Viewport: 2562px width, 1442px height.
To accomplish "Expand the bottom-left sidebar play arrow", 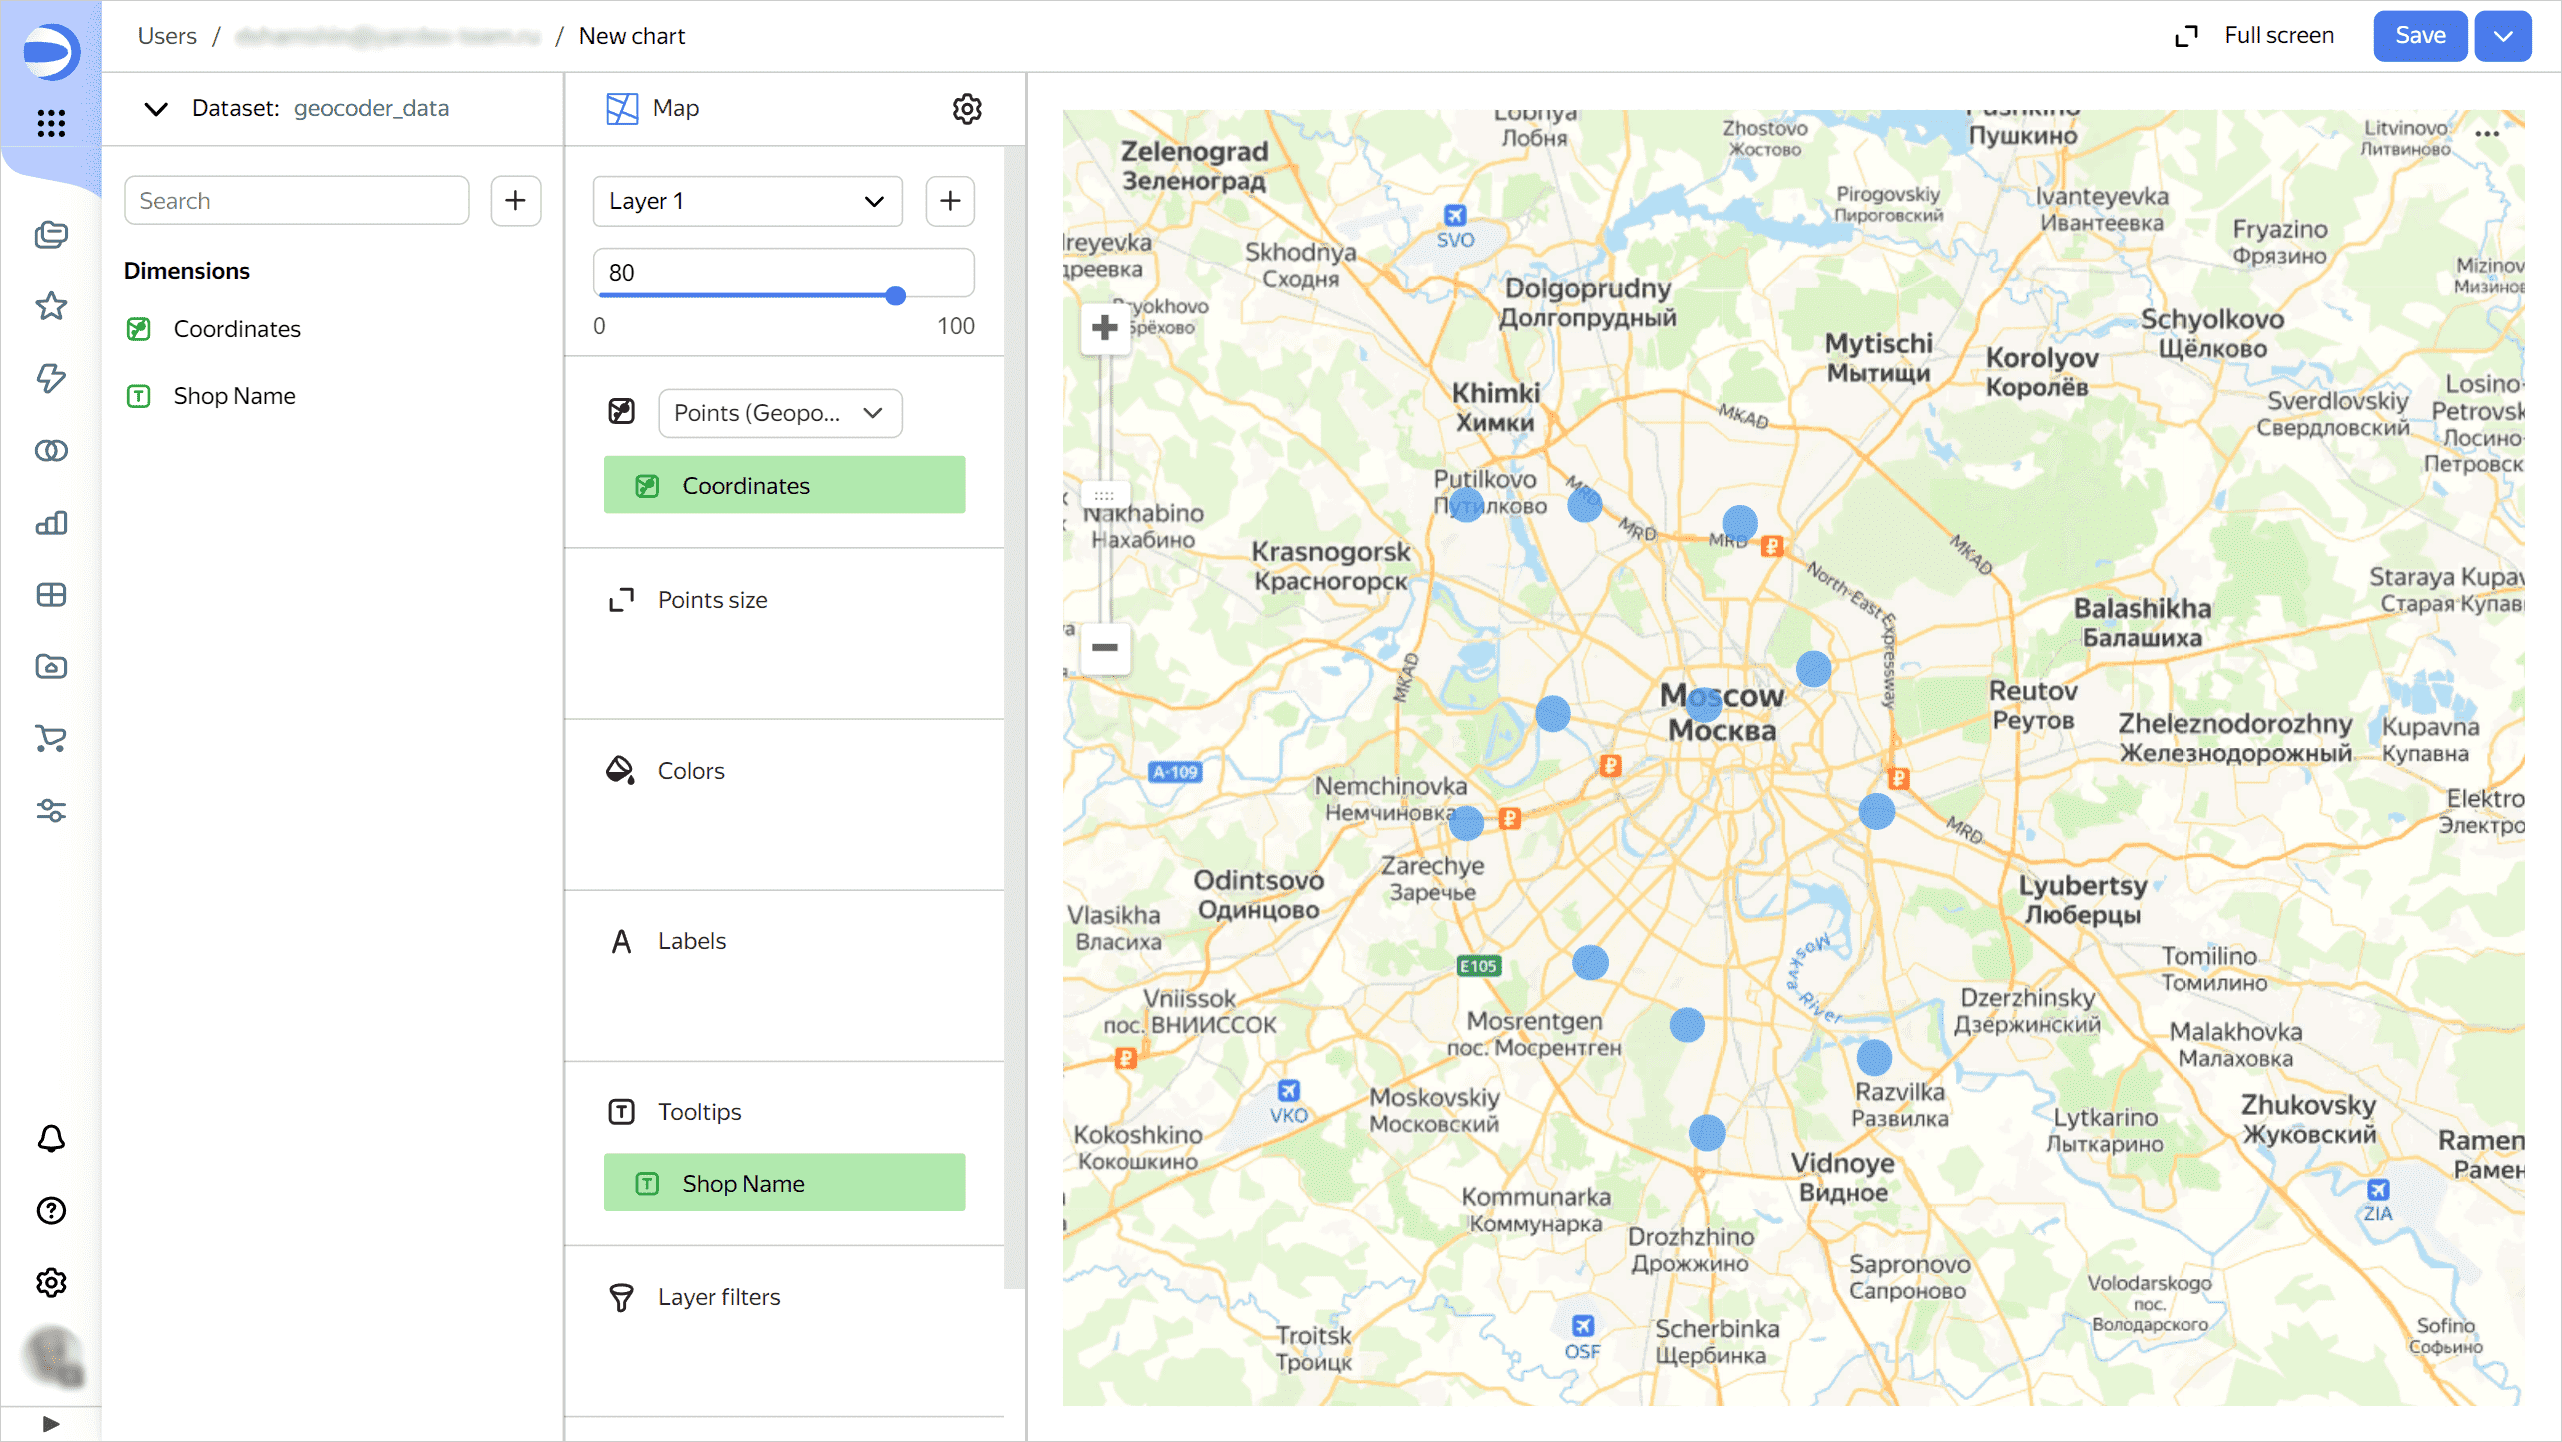I will (x=51, y=1423).
